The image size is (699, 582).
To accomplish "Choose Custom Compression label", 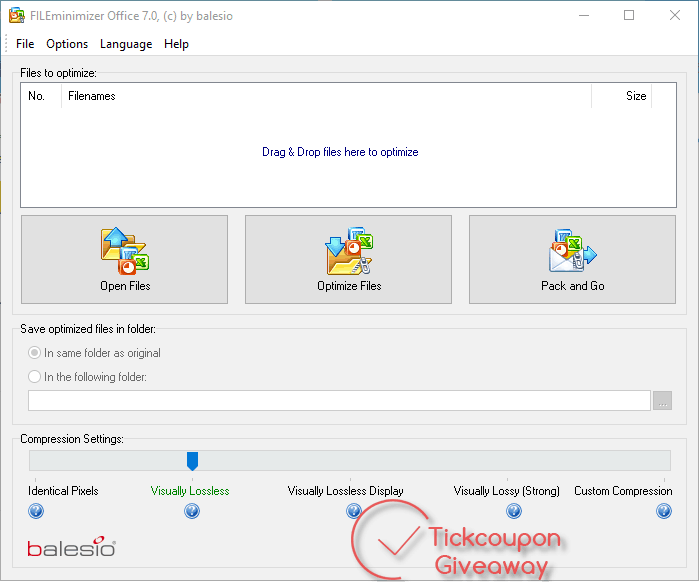I will [x=623, y=491].
